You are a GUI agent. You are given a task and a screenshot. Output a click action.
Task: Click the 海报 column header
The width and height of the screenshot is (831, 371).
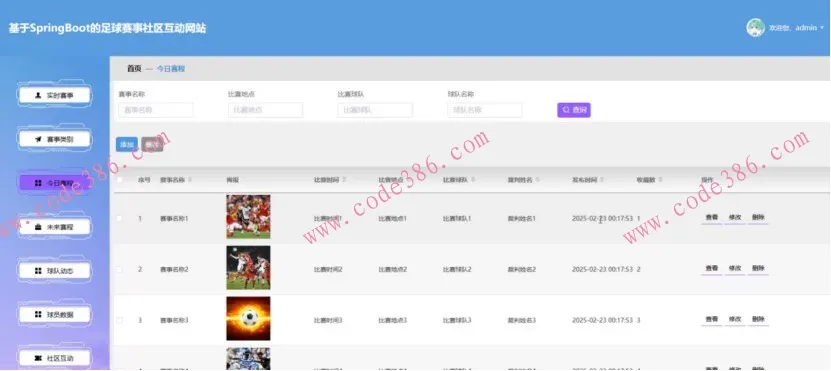(x=232, y=180)
